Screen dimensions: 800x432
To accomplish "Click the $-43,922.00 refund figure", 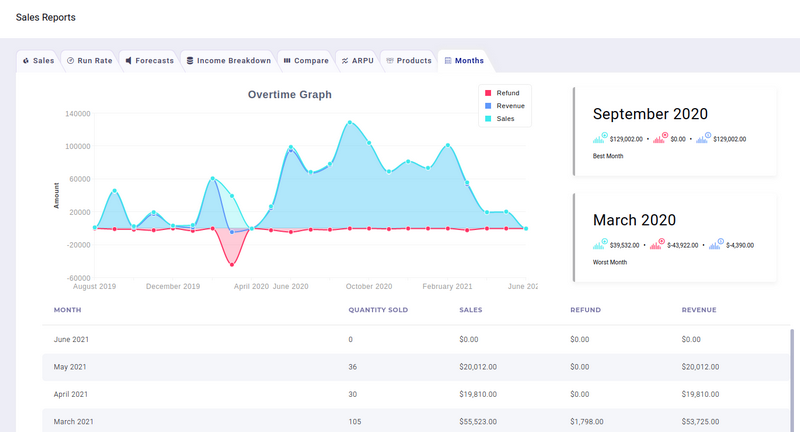I will pyautogui.click(x=683, y=245).
